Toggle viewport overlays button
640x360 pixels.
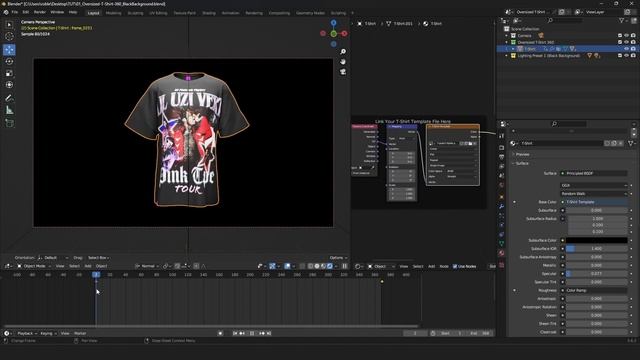287,266
